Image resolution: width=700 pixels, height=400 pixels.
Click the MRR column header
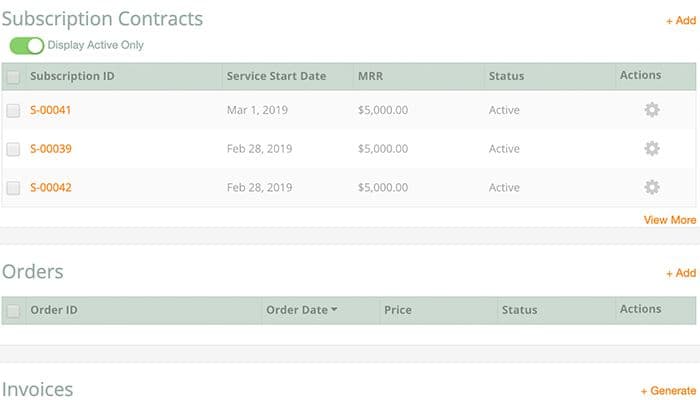point(370,76)
